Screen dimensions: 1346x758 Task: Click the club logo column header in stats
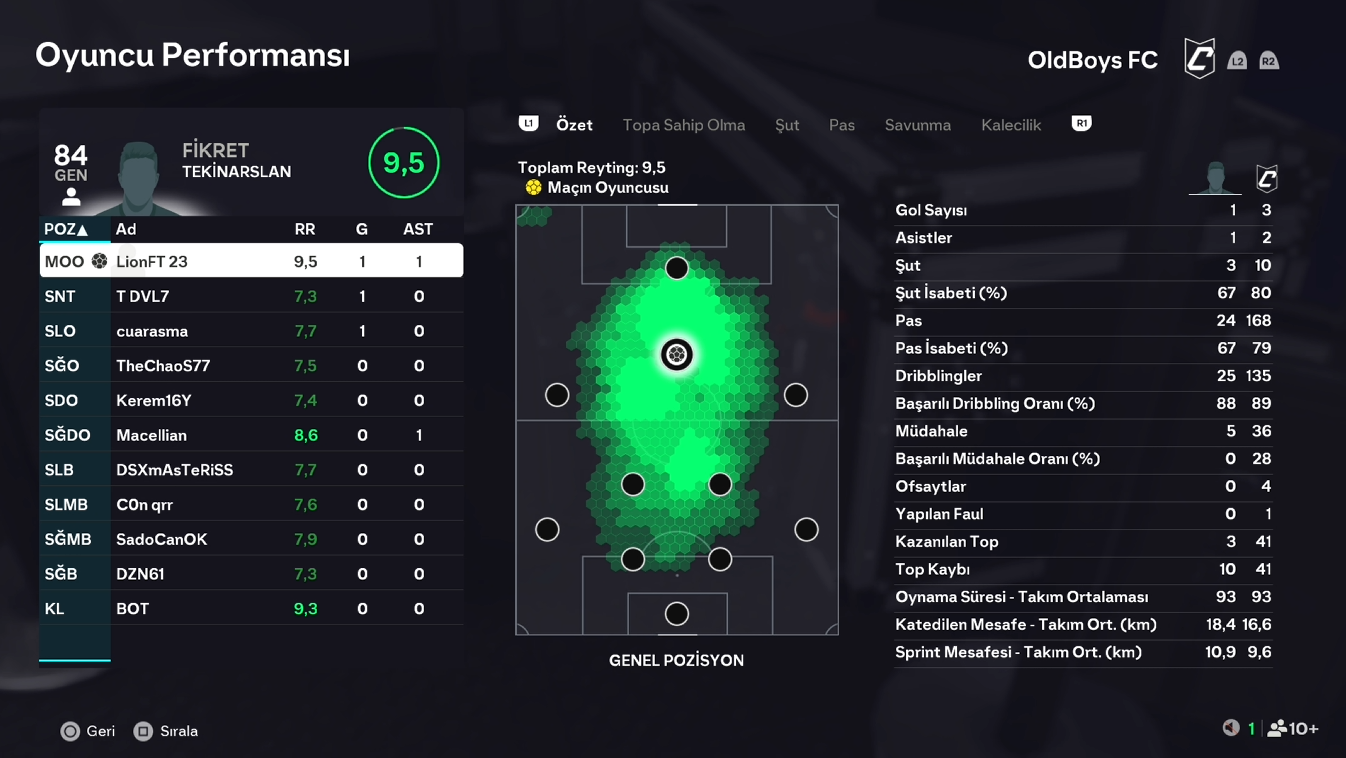point(1267,179)
